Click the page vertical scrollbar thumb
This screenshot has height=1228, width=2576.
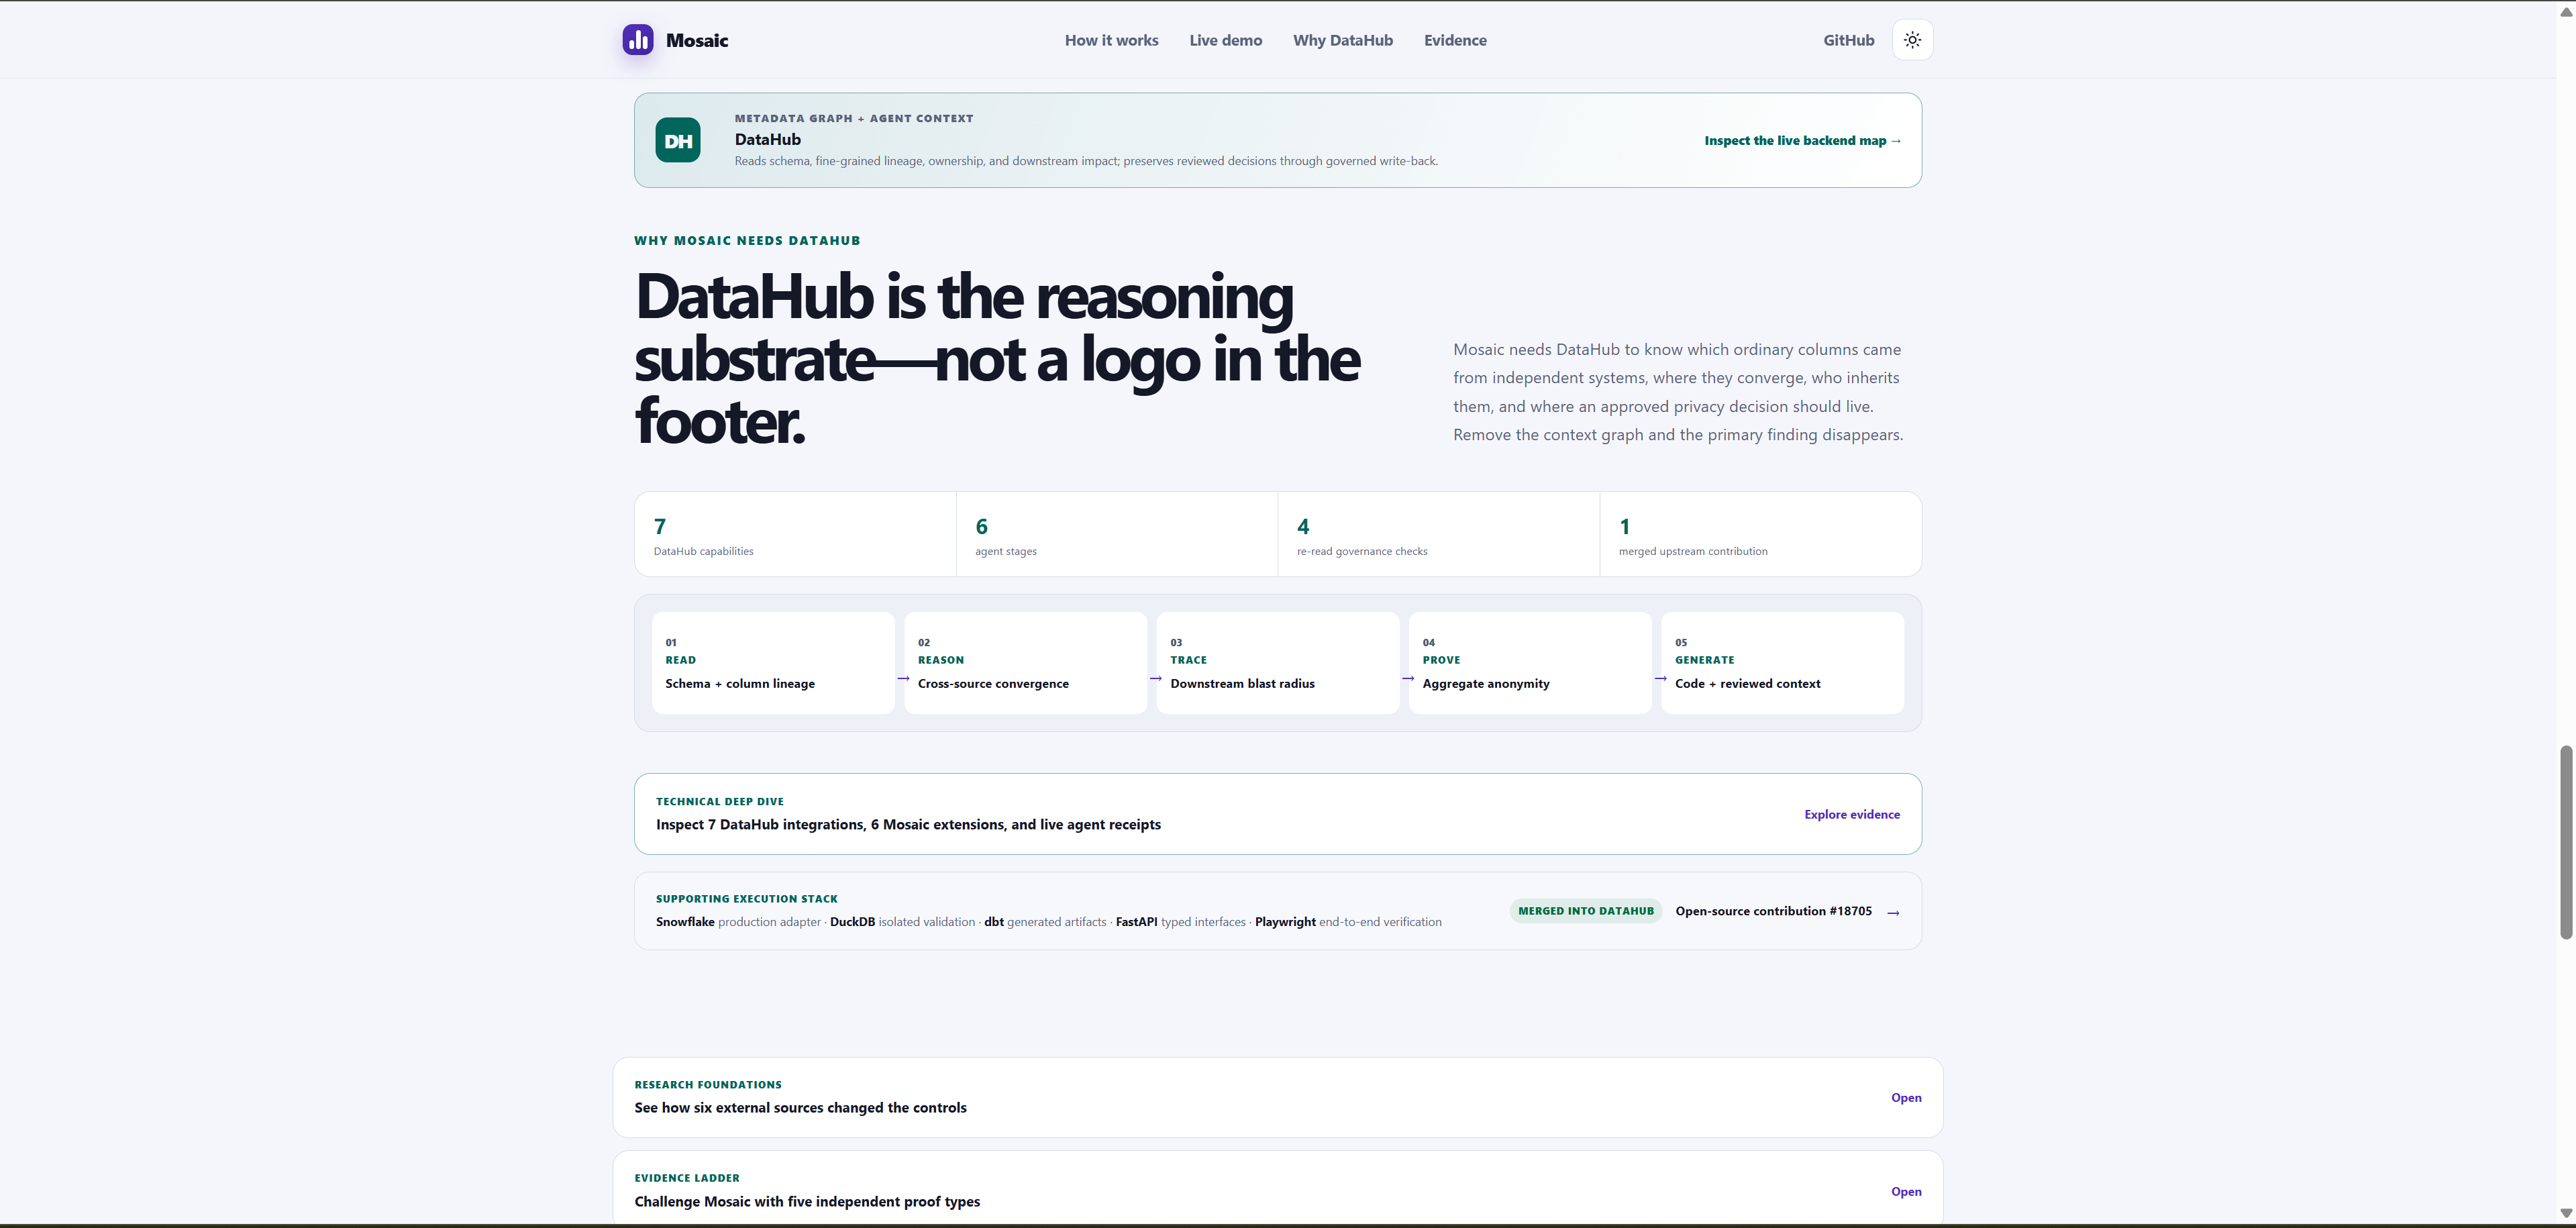[x=2565, y=842]
